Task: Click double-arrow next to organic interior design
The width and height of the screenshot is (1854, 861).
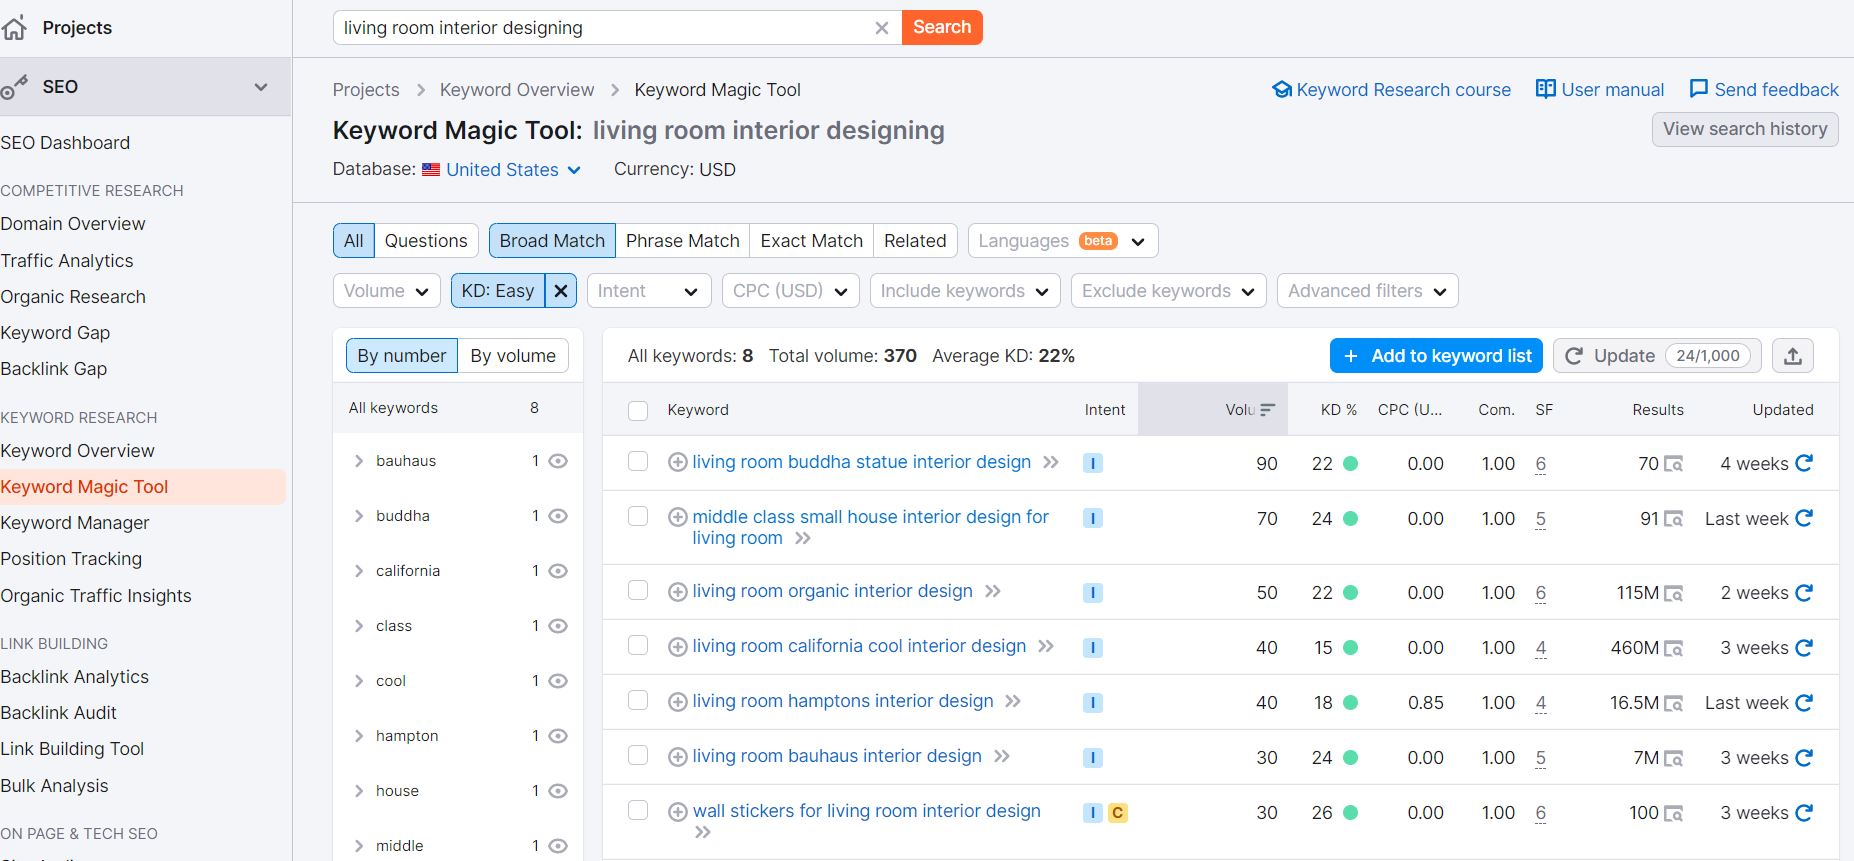Action: 992,592
